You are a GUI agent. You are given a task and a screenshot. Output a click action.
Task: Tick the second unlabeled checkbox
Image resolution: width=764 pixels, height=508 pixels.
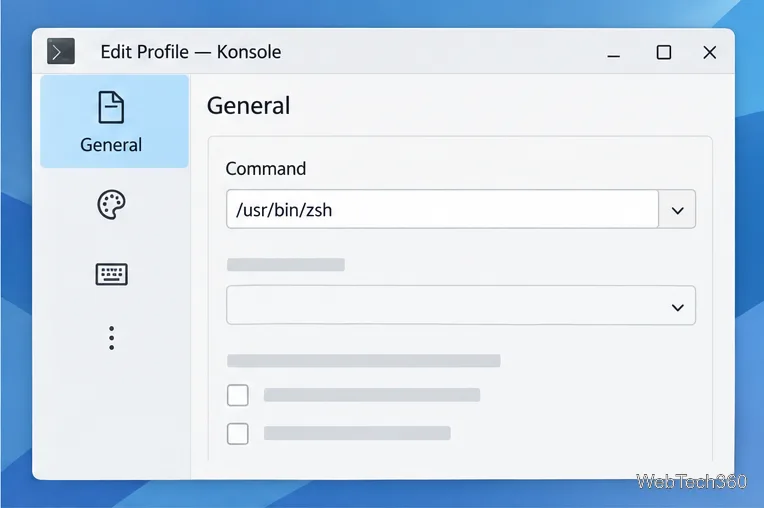point(238,433)
